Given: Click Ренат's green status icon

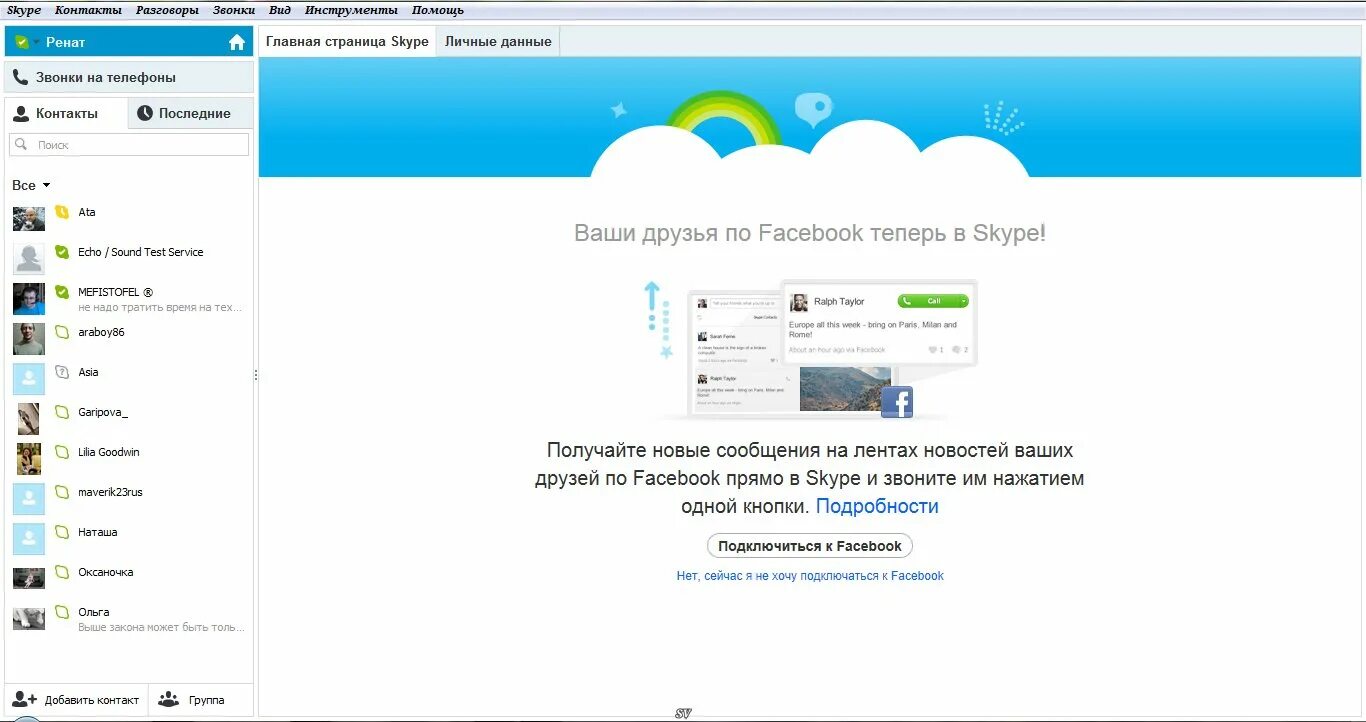Looking at the screenshot, I should click(21, 42).
